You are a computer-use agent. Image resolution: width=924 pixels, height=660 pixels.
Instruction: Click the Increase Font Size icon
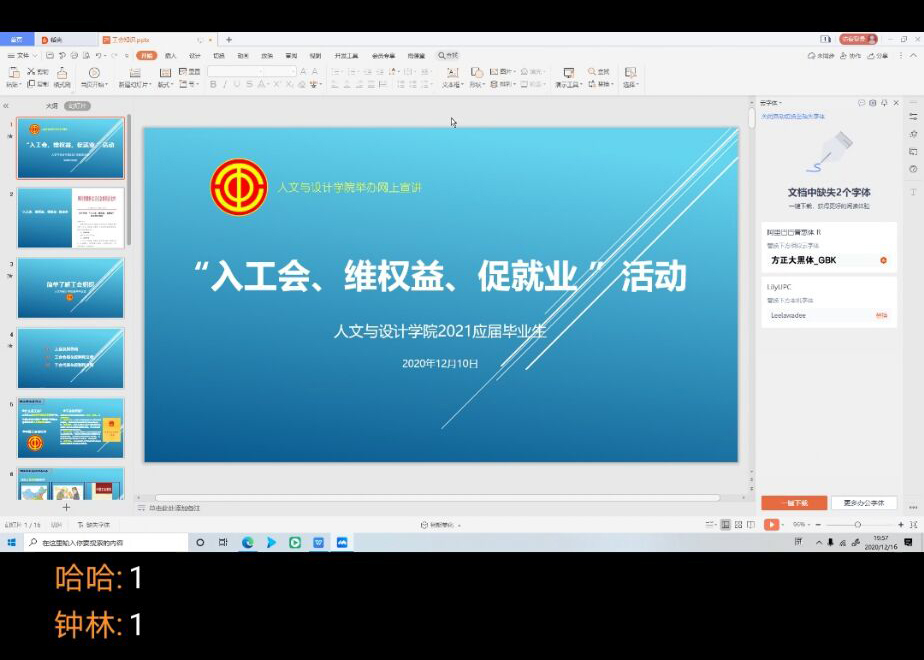tap(303, 71)
